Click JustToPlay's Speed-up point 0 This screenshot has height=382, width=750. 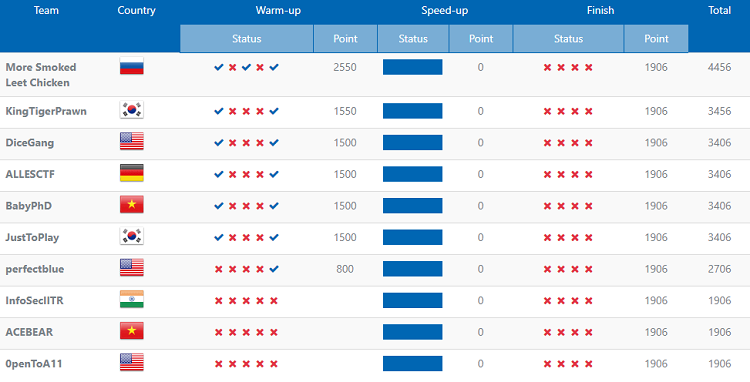pyautogui.click(x=481, y=237)
